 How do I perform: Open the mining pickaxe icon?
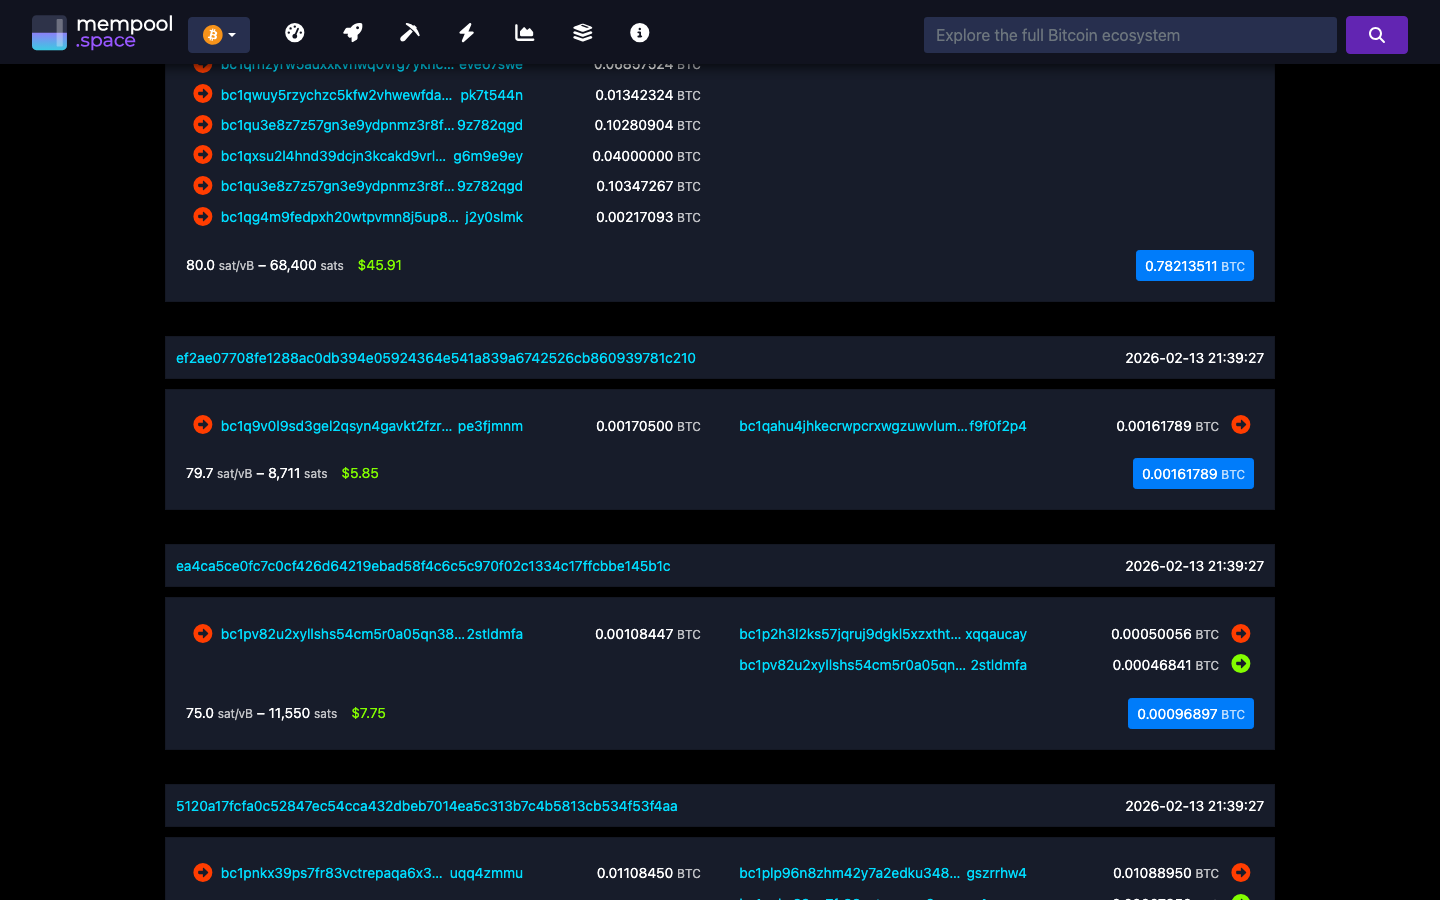(x=409, y=32)
